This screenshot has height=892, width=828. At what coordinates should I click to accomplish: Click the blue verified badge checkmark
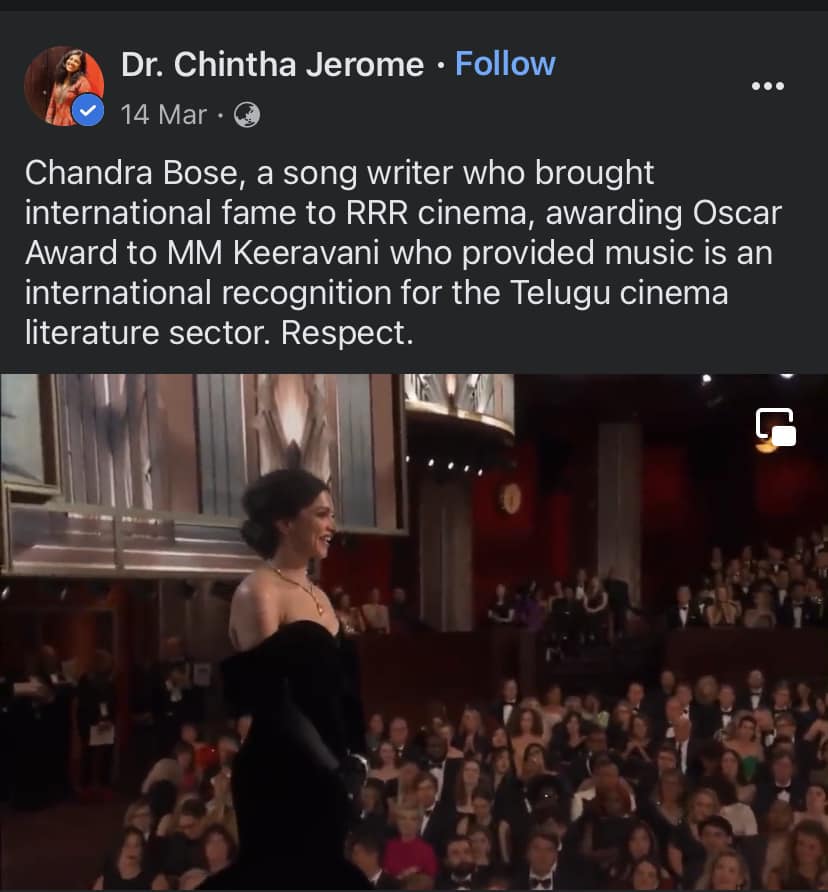88,111
